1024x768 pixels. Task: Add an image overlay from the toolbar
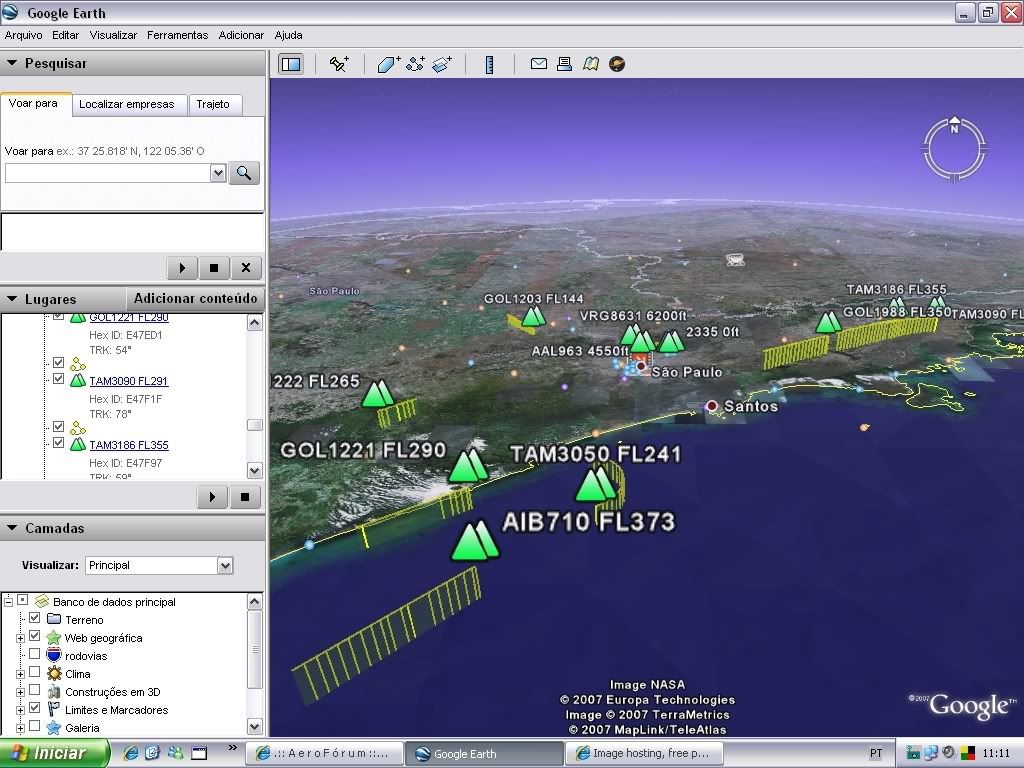[x=442, y=64]
